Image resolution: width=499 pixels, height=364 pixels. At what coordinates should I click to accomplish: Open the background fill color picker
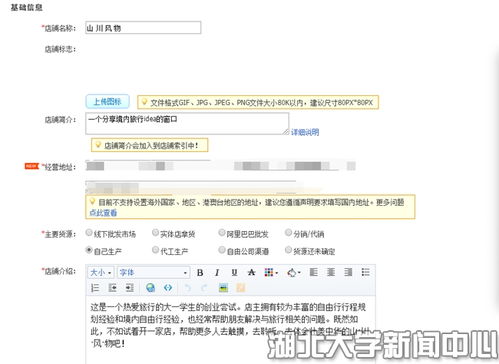tap(294, 273)
